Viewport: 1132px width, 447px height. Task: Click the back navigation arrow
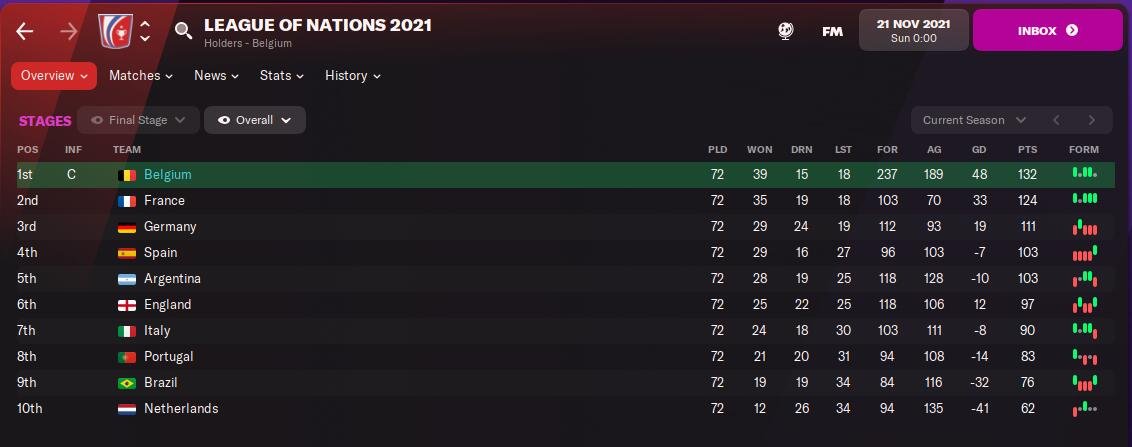coord(25,31)
